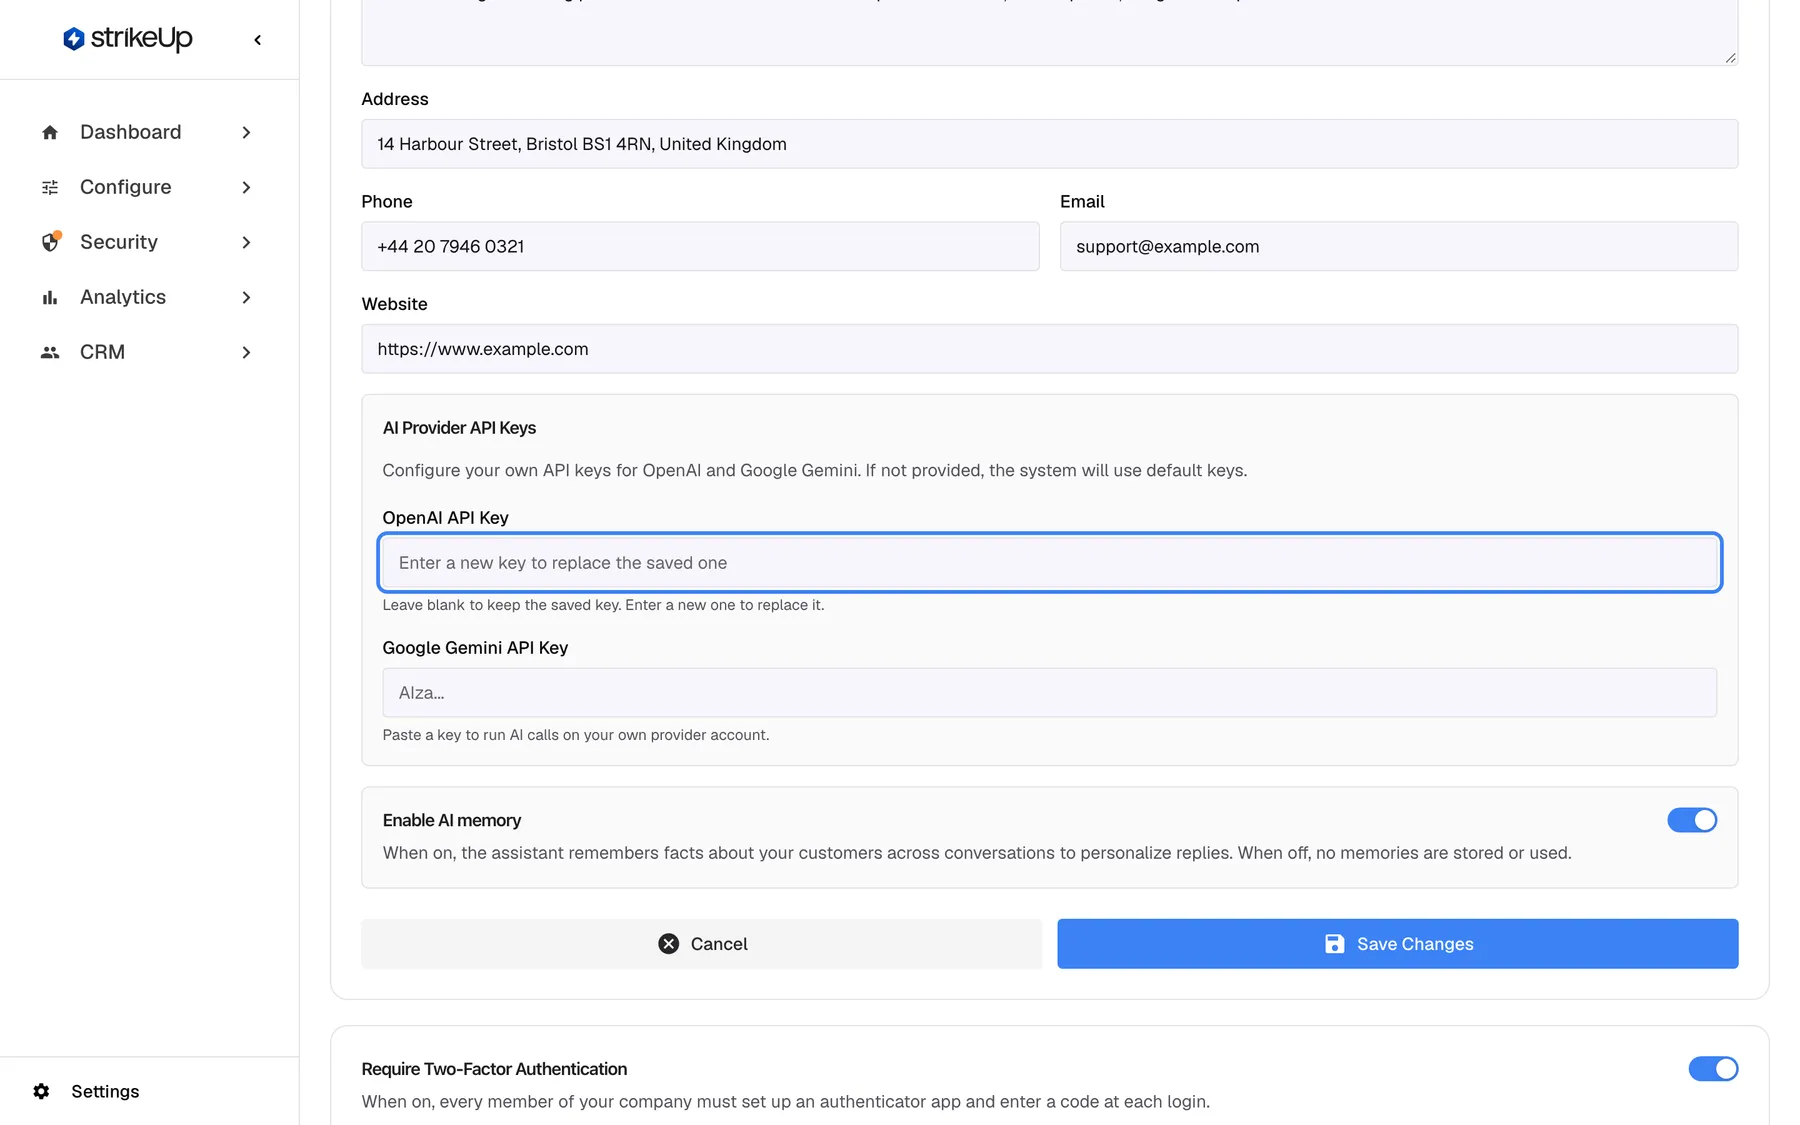
Task: Click the Google Gemini API Key field
Action: [x=1049, y=693]
